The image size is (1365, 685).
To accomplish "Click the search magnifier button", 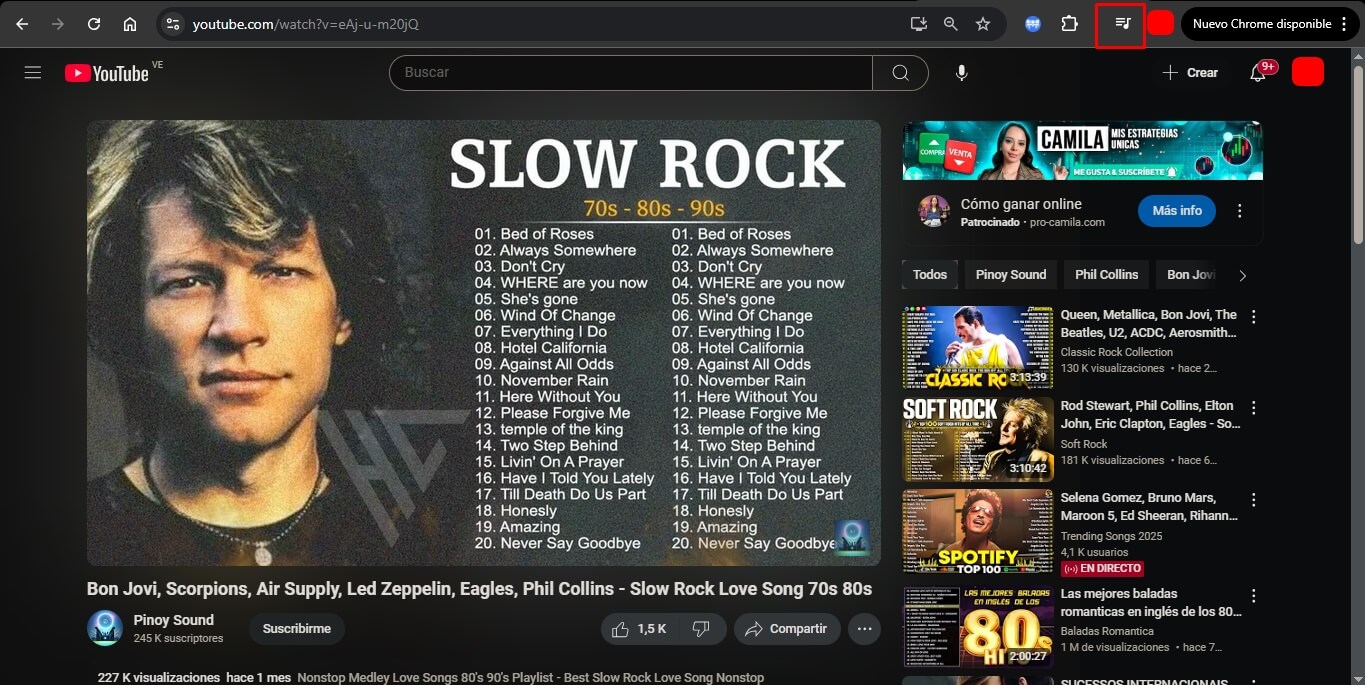I will [x=900, y=72].
